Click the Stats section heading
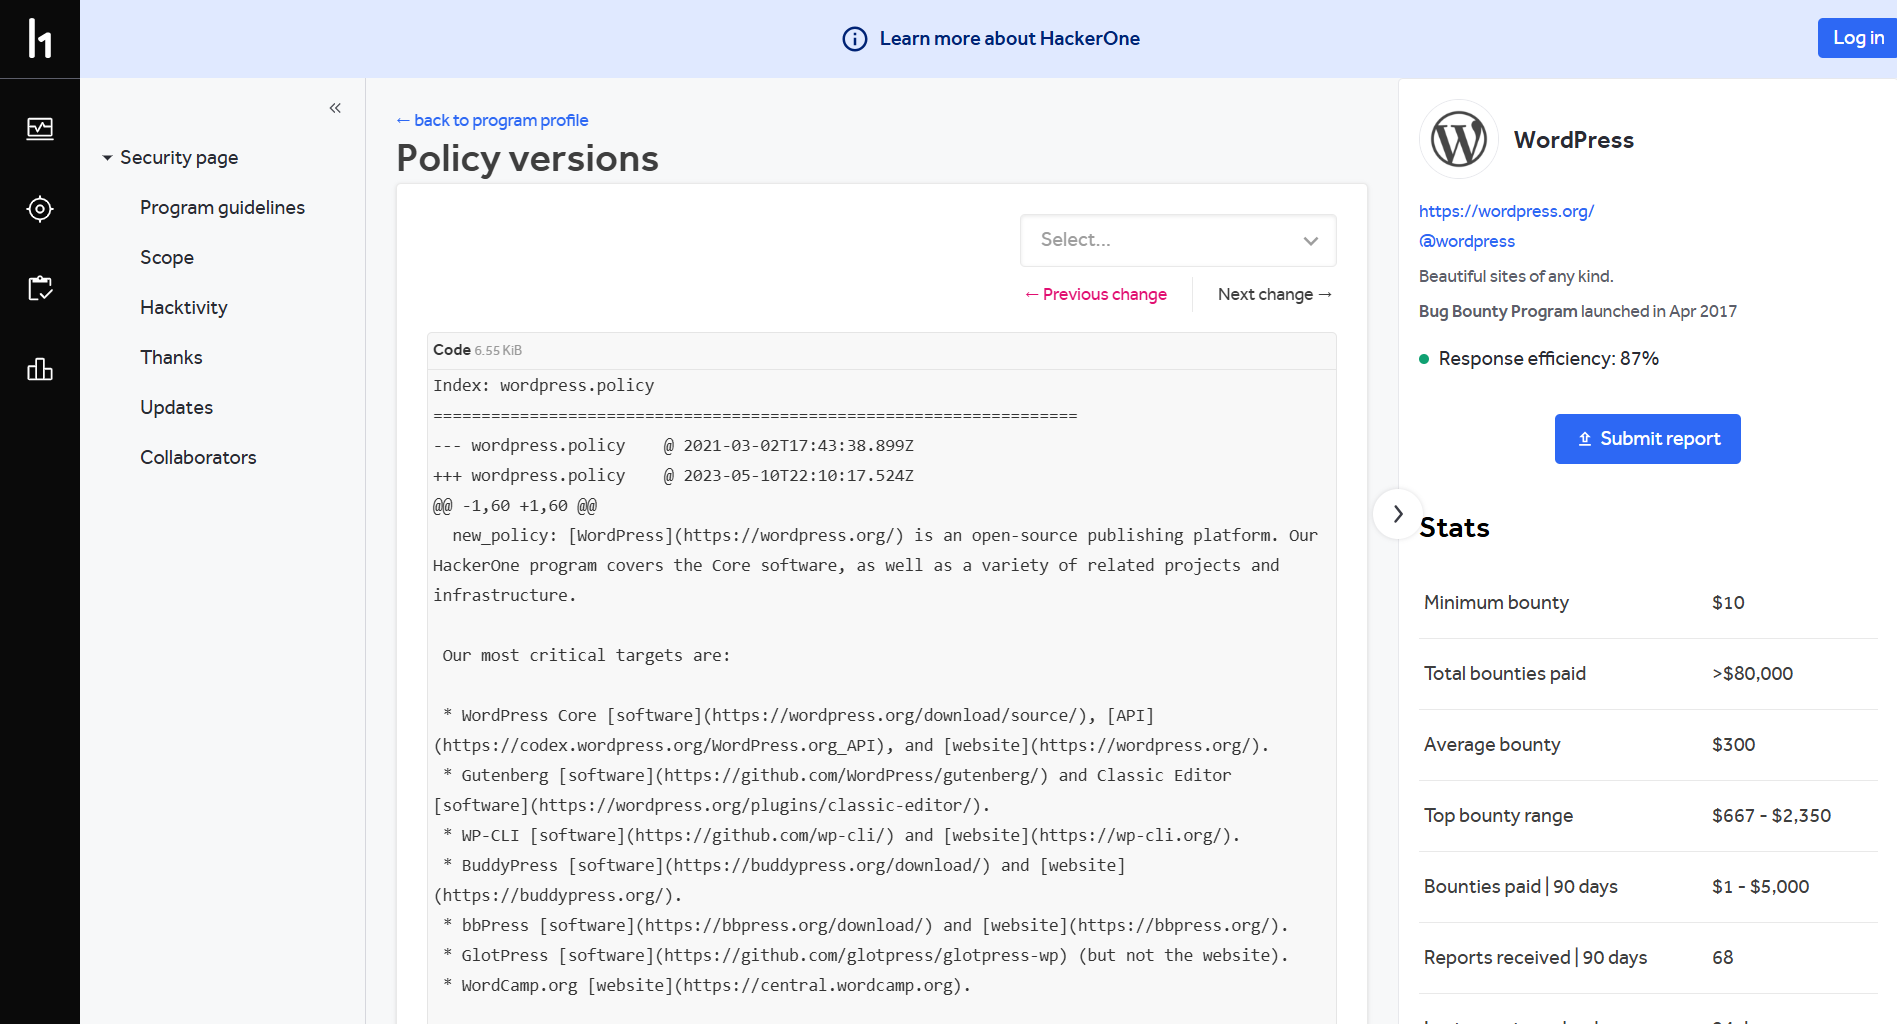Viewport: 1897px width, 1024px height. coord(1455,528)
